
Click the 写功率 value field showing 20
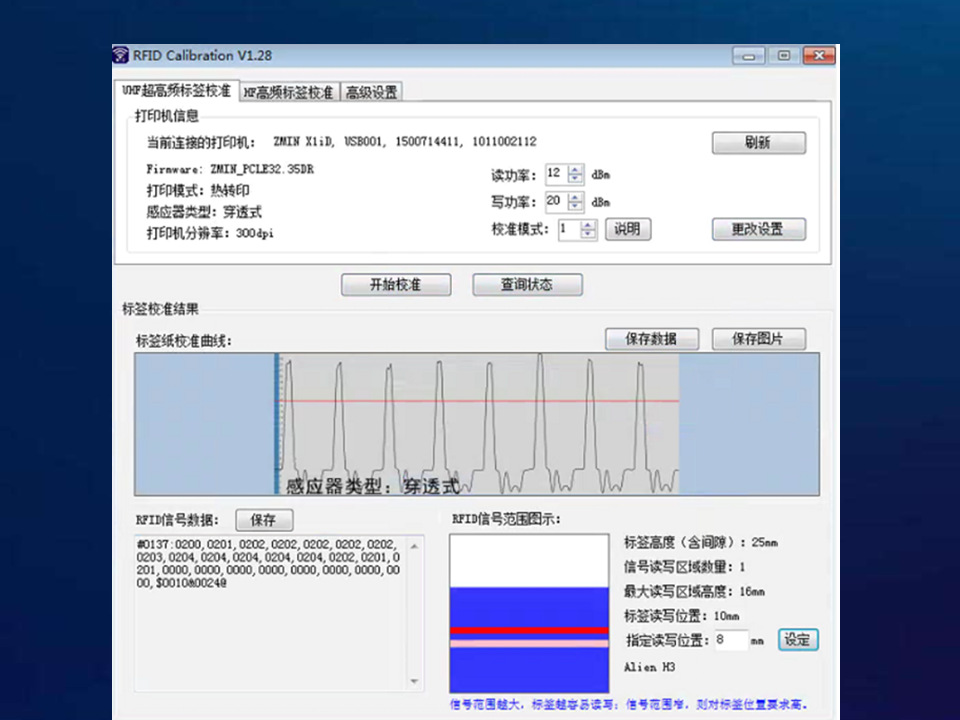click(557, 201)
